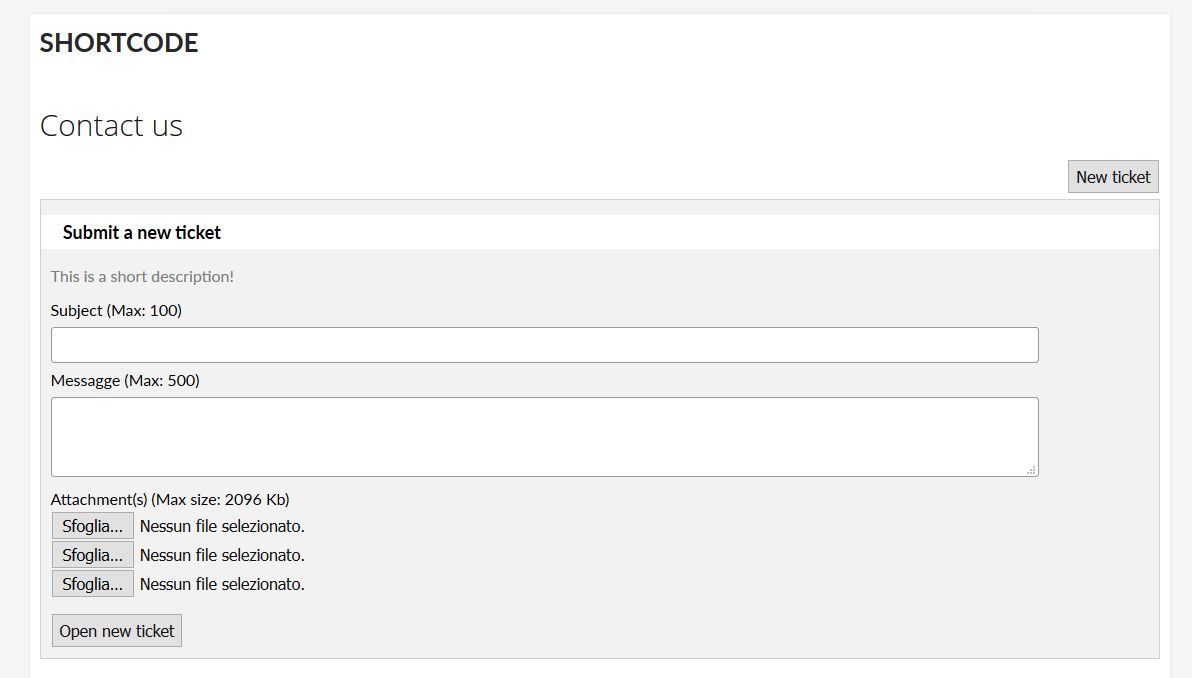
Task: Click the Messagge (Max: 500) label
Action: pyautogui.click(x=125, y=381)
